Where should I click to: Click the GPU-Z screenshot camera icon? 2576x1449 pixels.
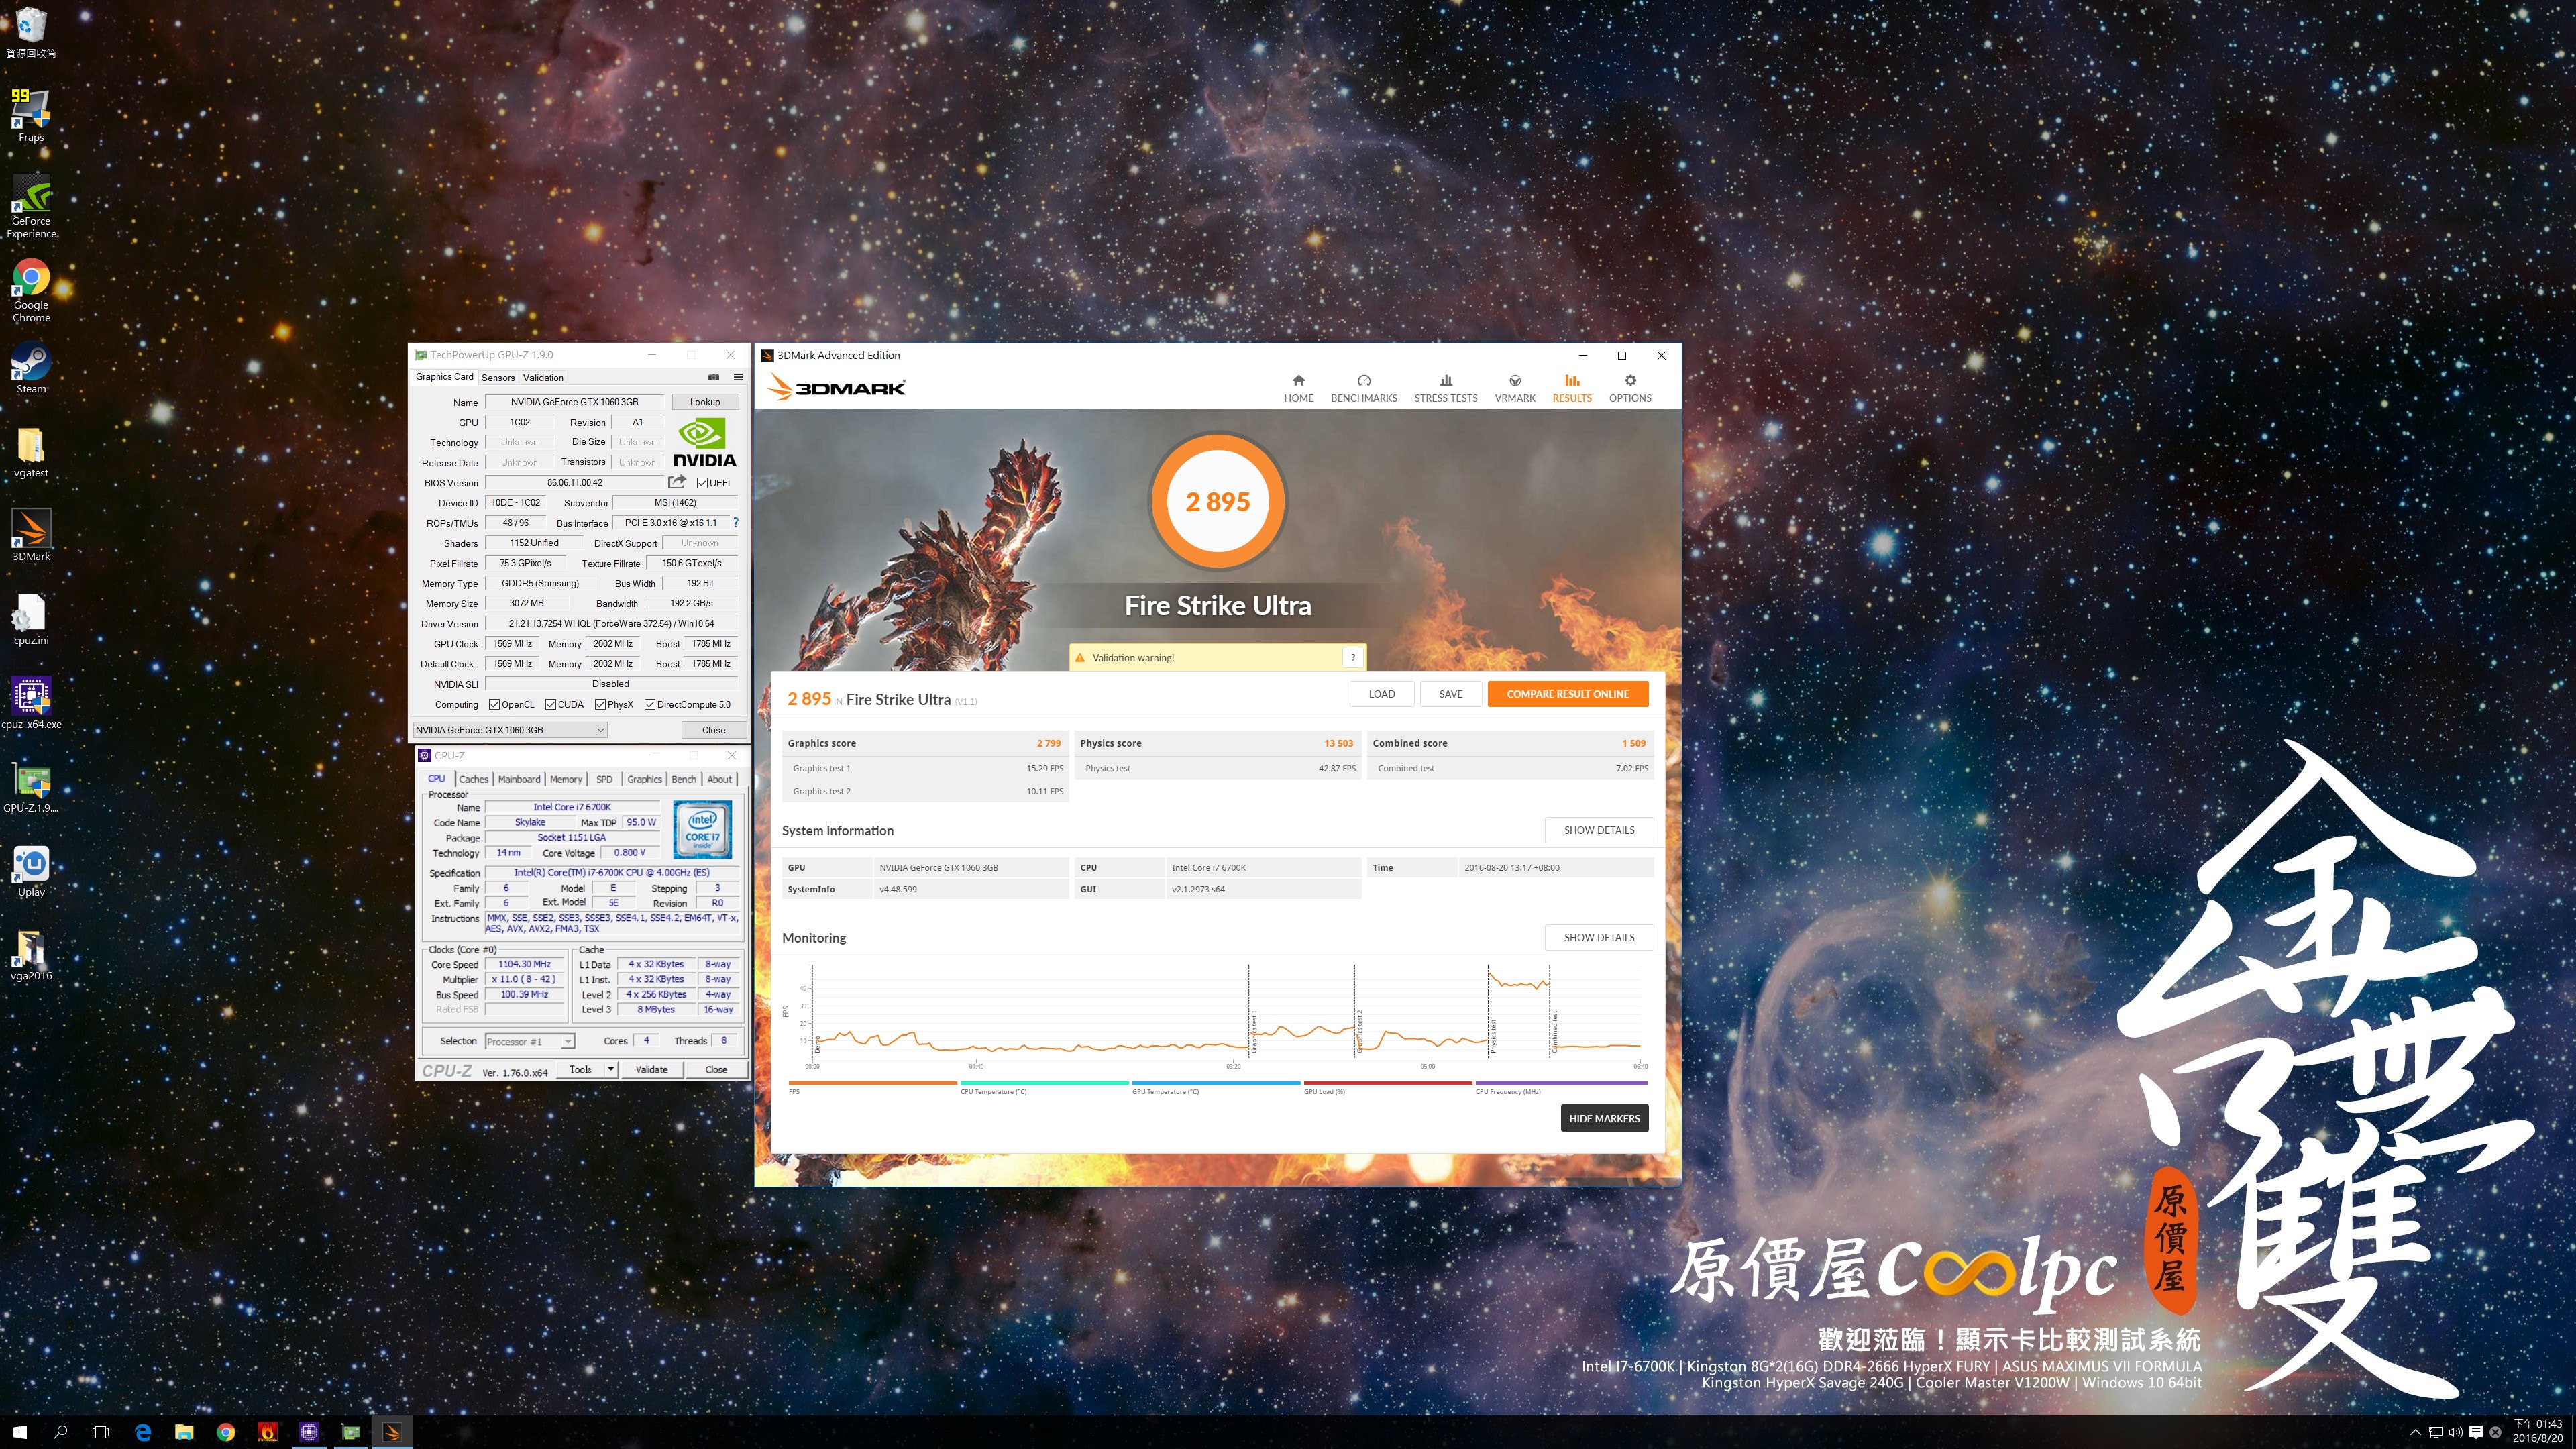(714, 377)
